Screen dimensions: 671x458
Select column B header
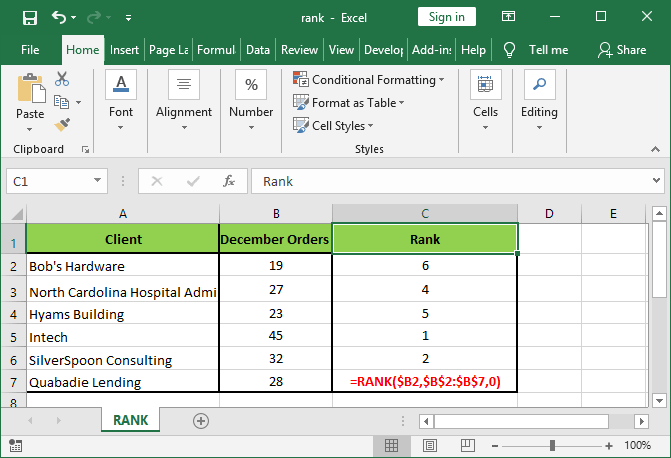(x=276, y=214)
